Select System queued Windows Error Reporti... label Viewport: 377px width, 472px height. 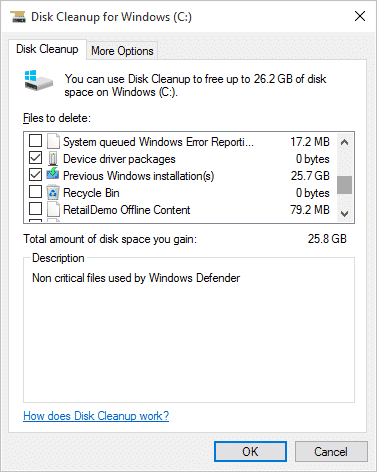click(158, 142)
